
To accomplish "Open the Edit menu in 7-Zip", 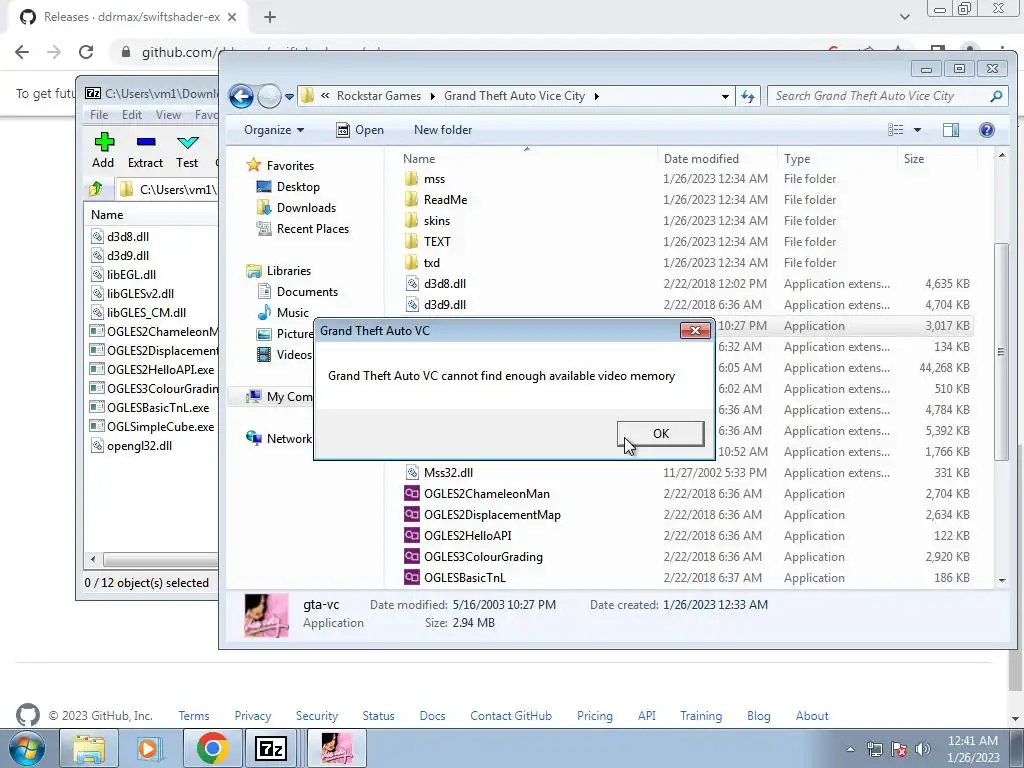I will tap(132, 115).
